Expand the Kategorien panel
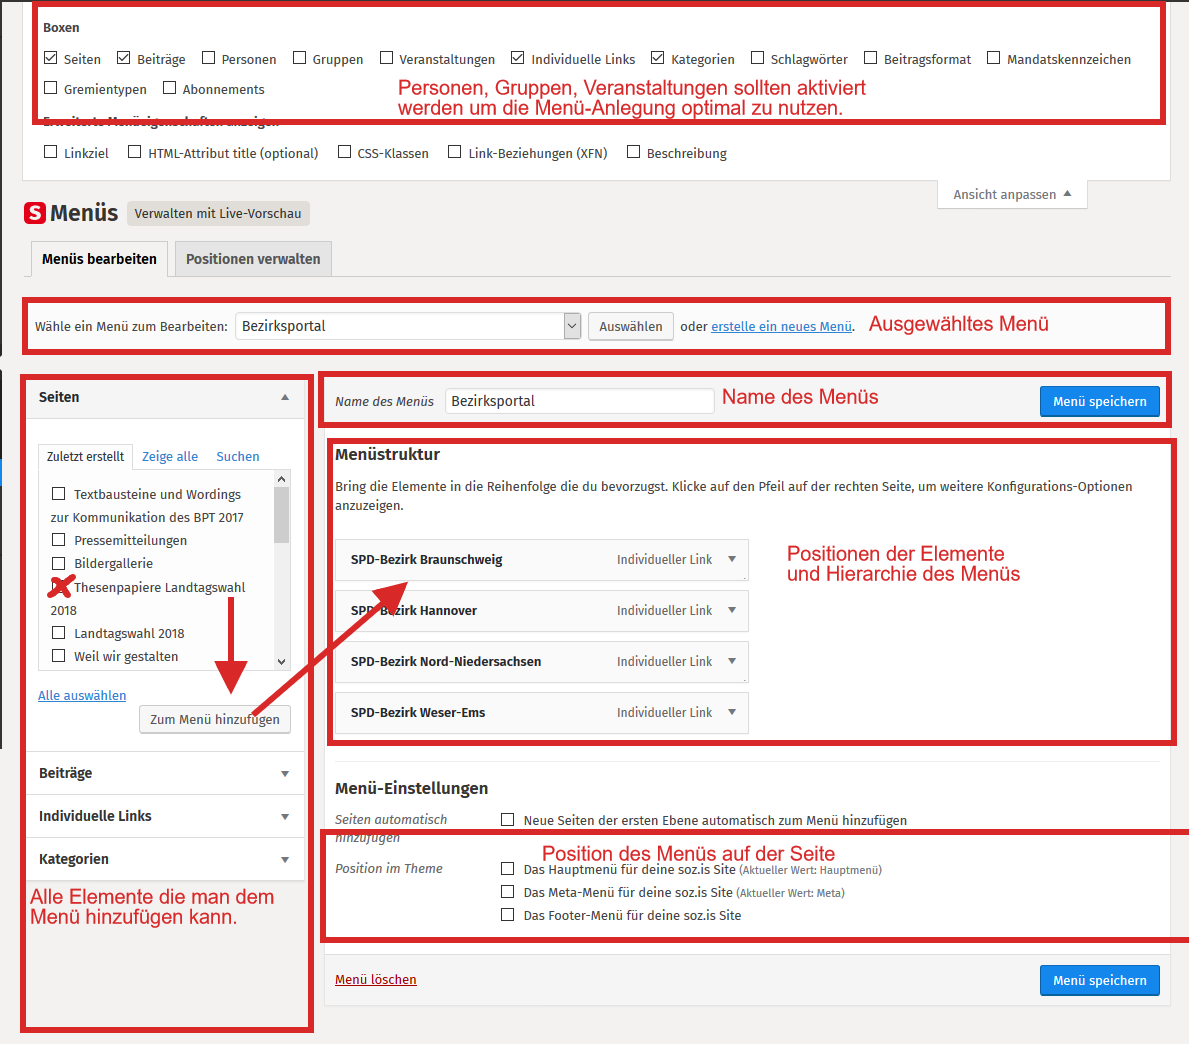Image resolution: width=1189 pixels, height=1044 pixels. [x=285, y=859]
